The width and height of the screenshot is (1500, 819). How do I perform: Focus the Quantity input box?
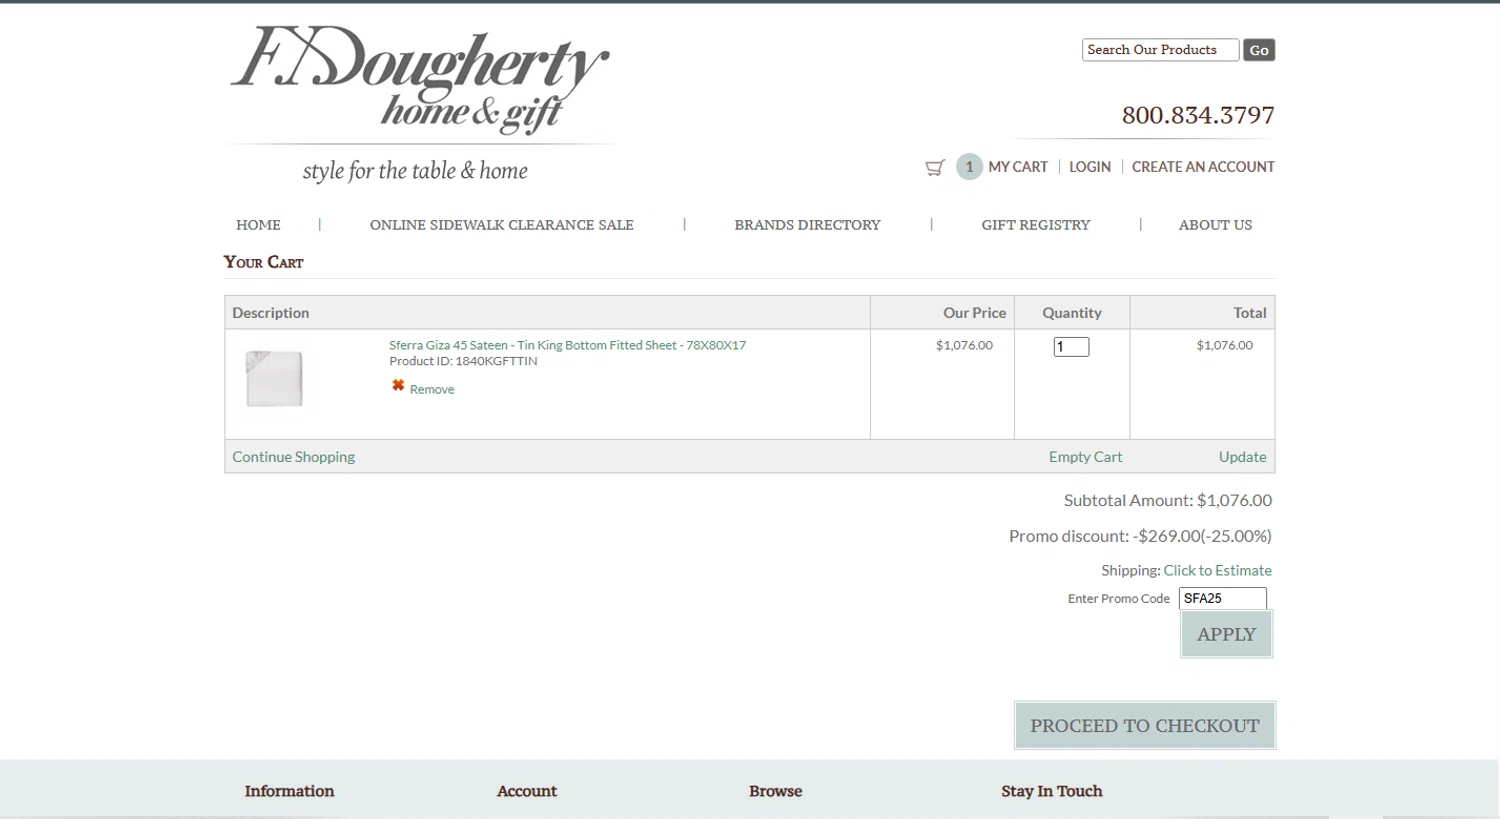click(x=1071, y=347)
